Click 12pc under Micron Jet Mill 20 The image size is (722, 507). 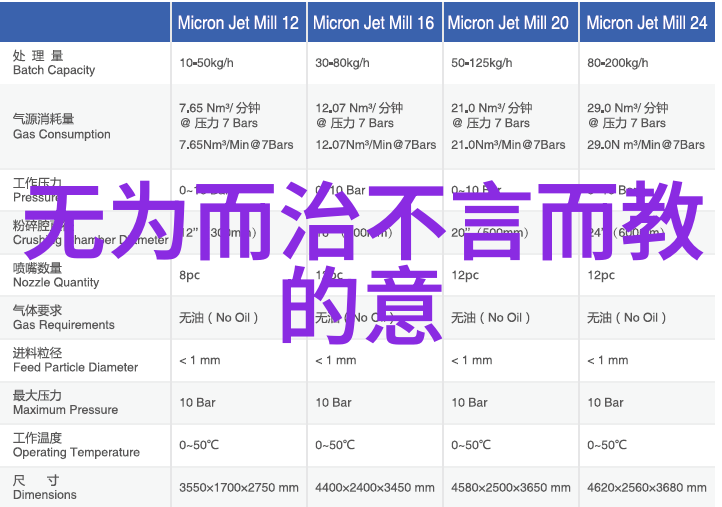[x=465, y=275]
